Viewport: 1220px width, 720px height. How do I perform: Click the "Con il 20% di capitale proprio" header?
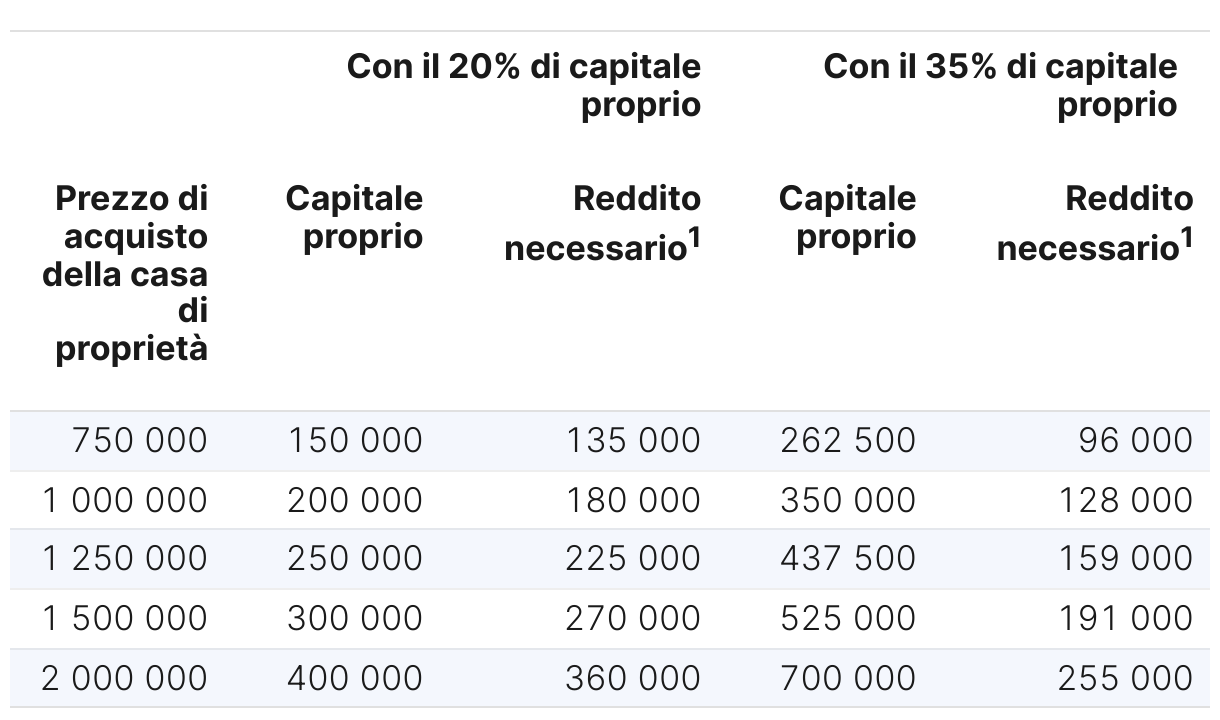click(x=524, y=86)
